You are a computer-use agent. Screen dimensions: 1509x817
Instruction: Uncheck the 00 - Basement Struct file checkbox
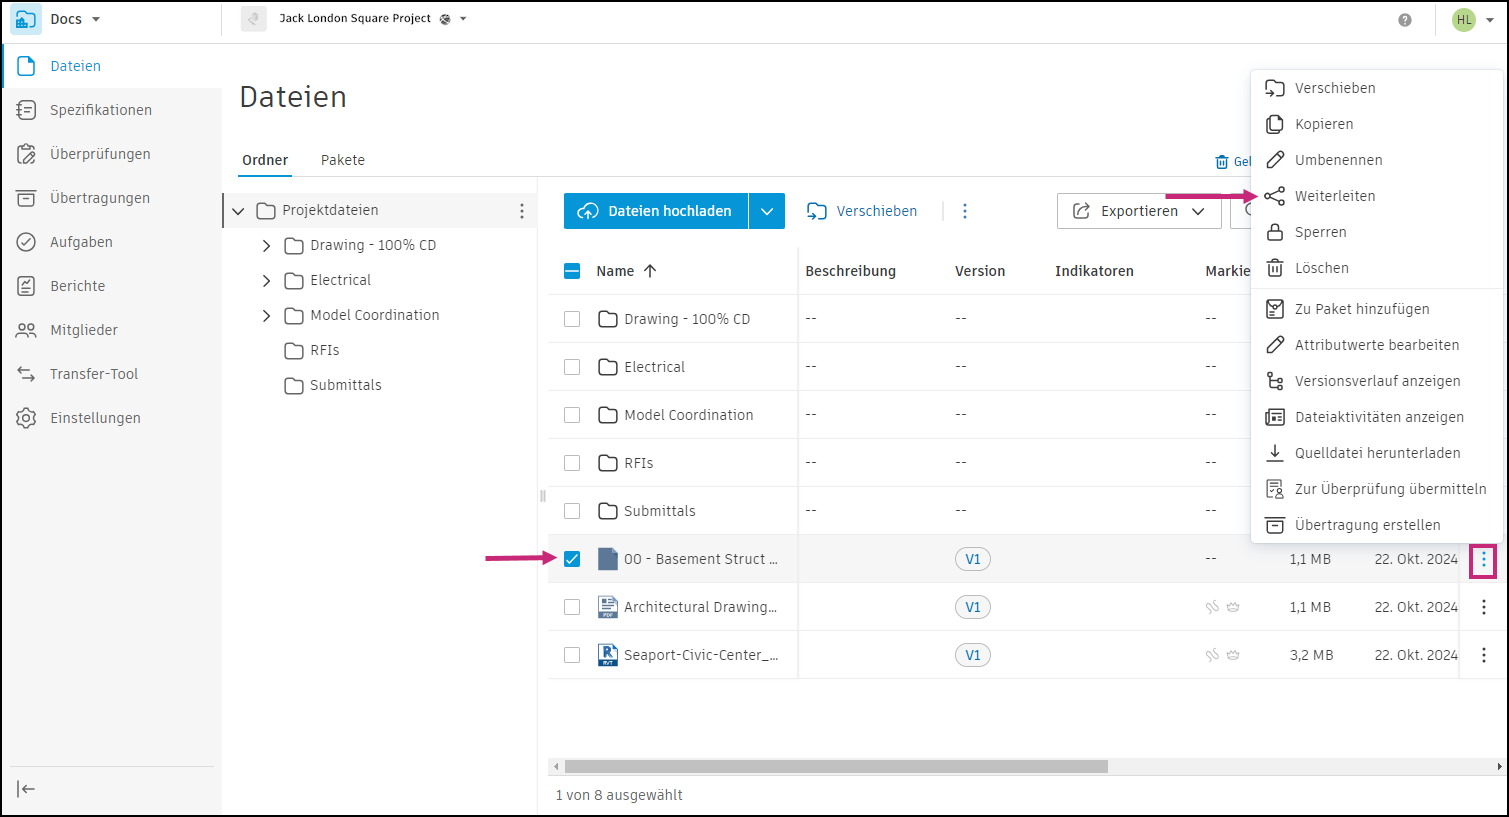pyautogui.click(x=572, y=559)
